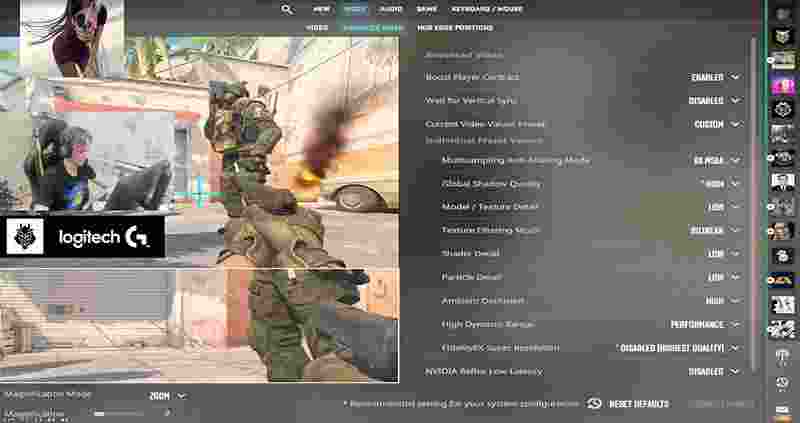800x423 pixels.
Task: Open Texture Filtering Mode dropdown showing BILINEAR
Action: [x=715, y=230]
